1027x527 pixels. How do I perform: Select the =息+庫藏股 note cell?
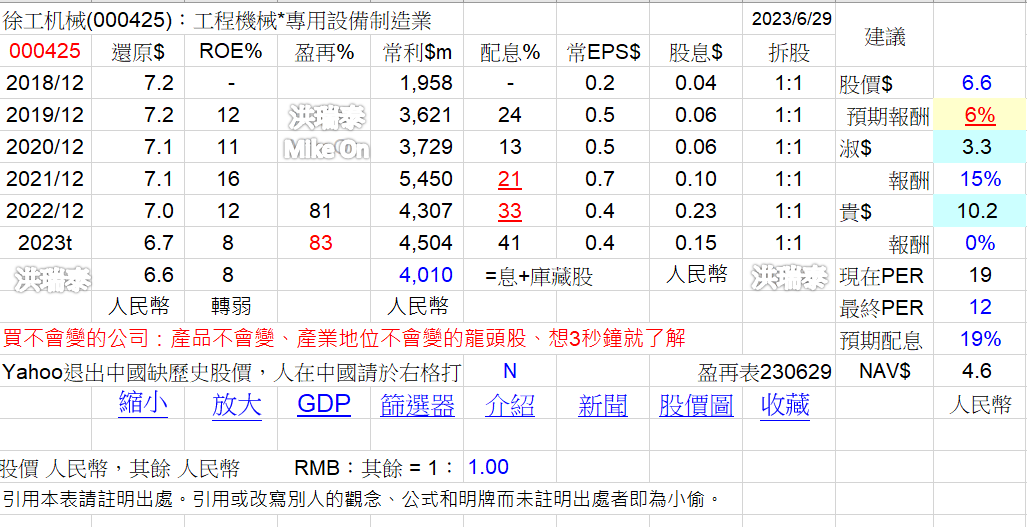(539, 276)
